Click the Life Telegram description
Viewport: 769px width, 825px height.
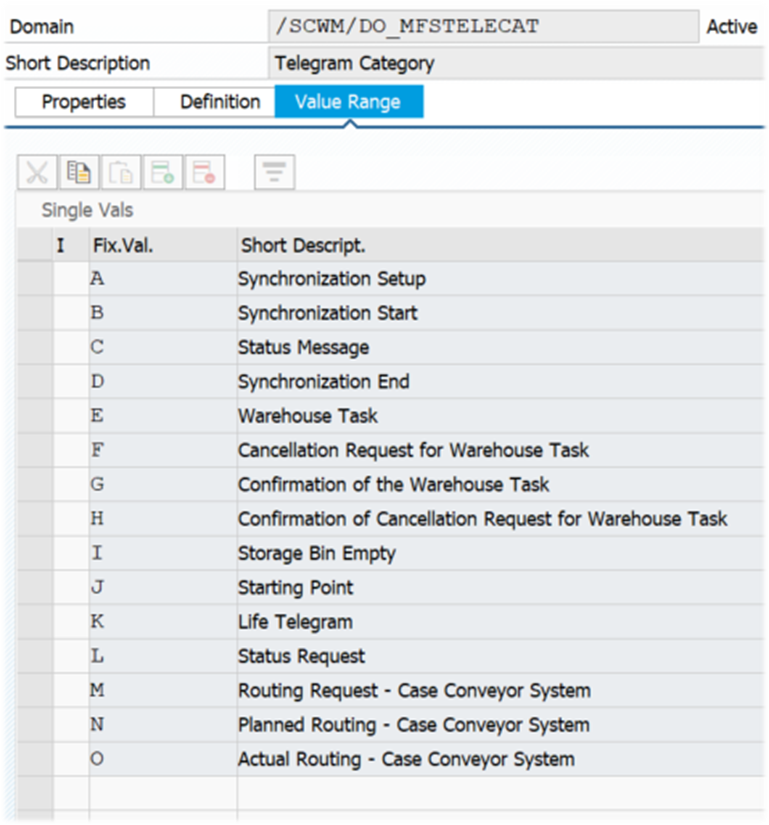pos(295,622)
